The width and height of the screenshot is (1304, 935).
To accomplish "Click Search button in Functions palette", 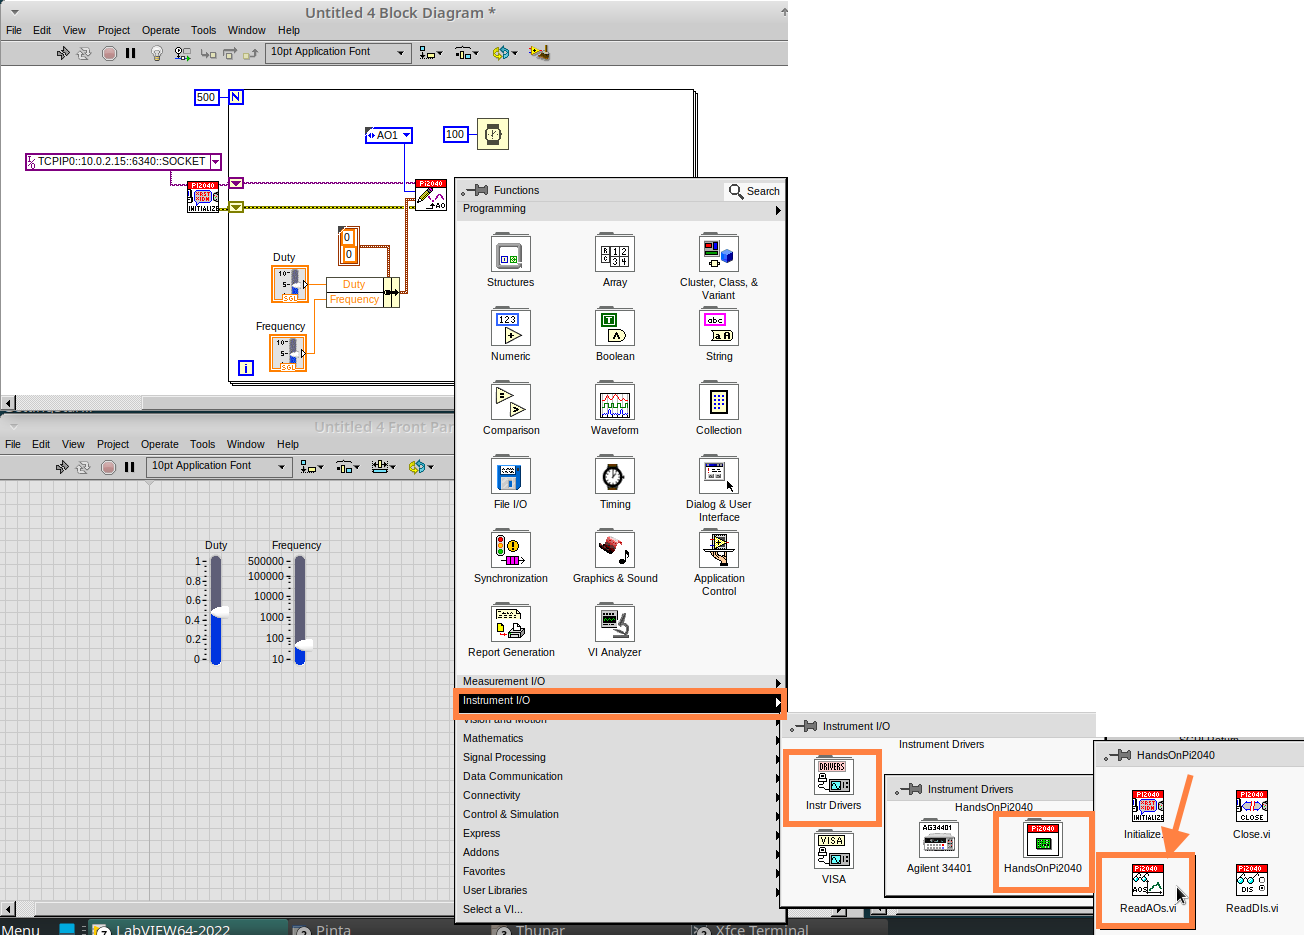I will coord(754,191).
